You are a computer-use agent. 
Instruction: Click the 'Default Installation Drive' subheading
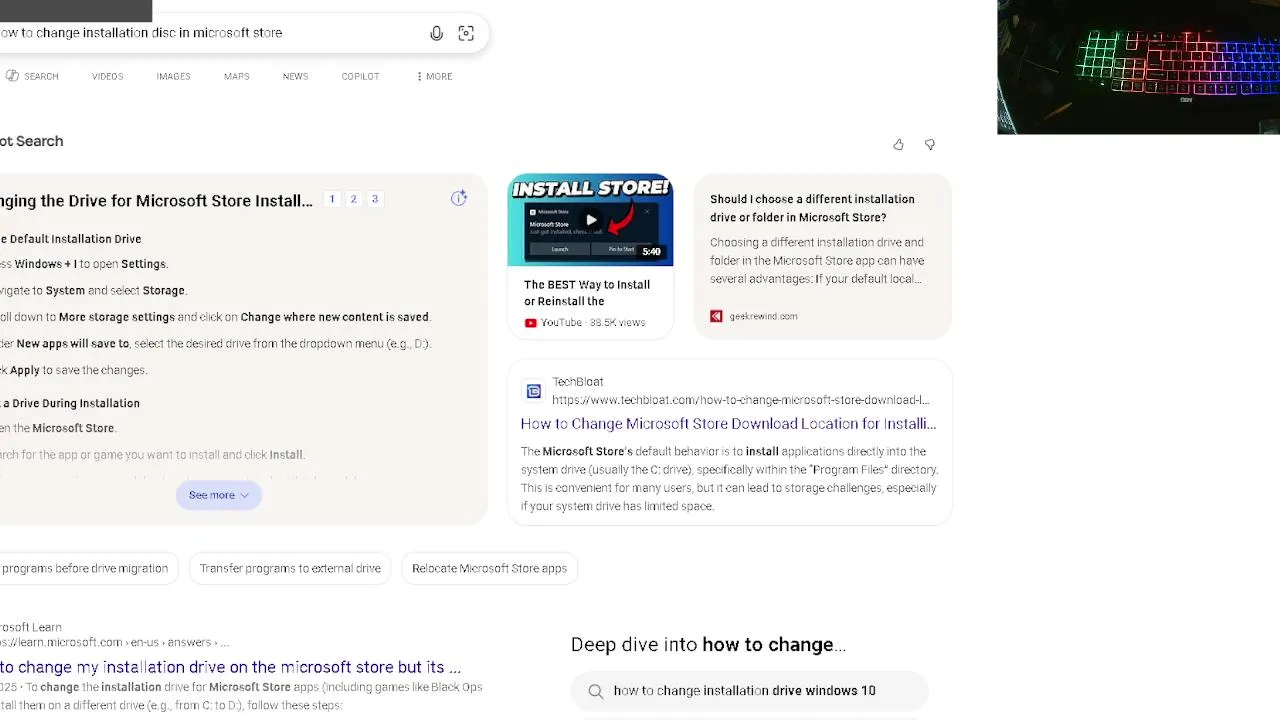pyautogui.click(x=71, y=239)
